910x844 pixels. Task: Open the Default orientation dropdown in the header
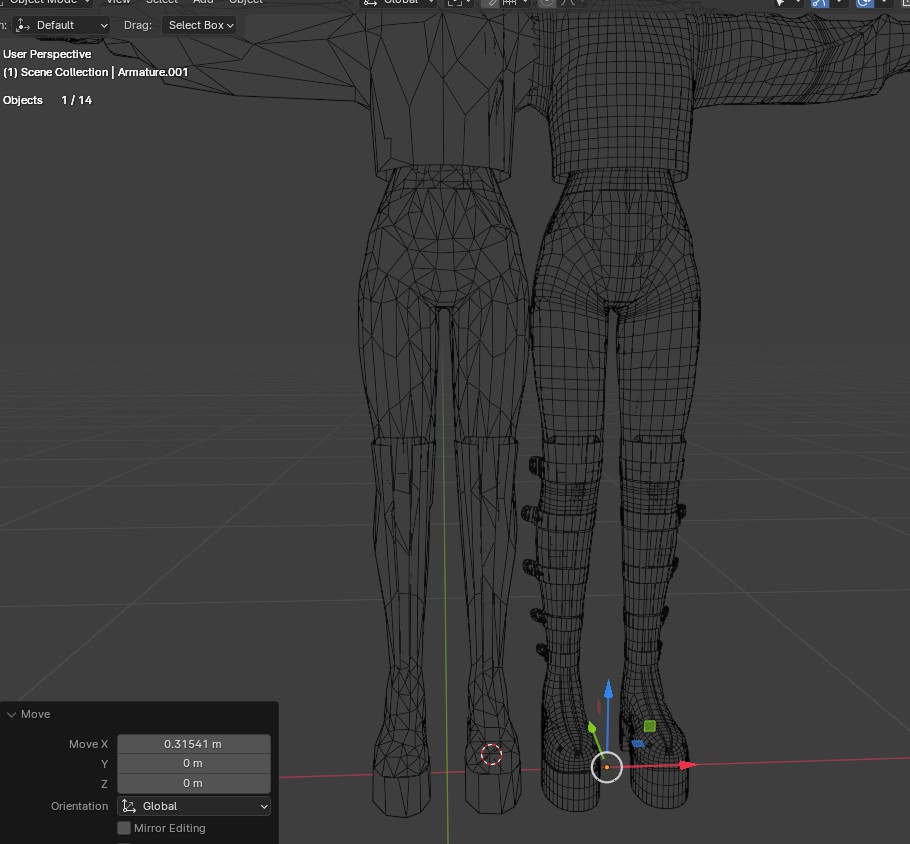62,25
